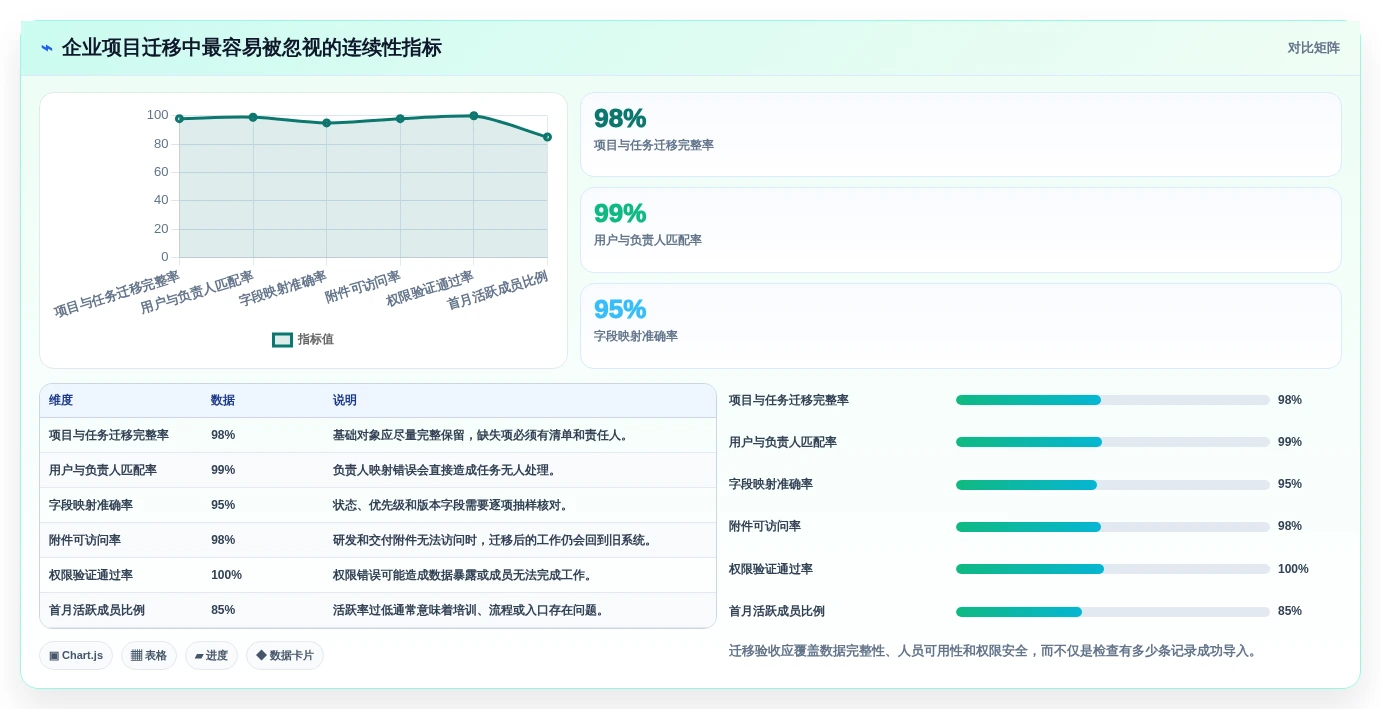Click the lightning icon beside the title
The image size is (1381, 709).
(47, 48)
